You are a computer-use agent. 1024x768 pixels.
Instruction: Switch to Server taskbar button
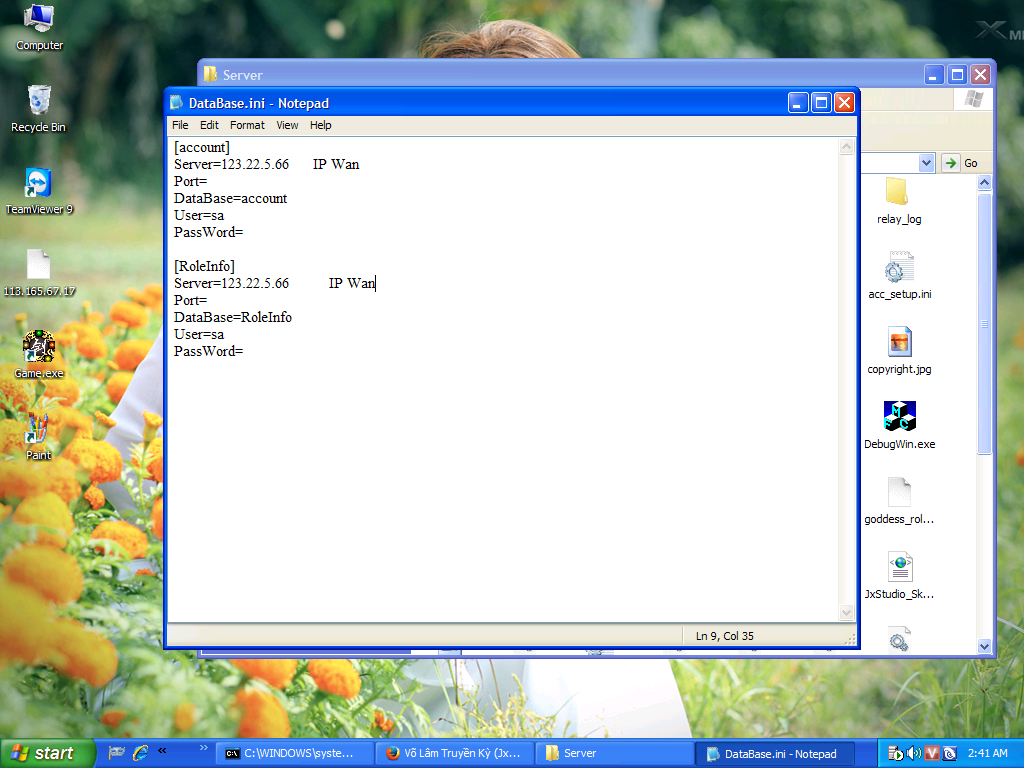pyautogui.click(x=615, y=753)
